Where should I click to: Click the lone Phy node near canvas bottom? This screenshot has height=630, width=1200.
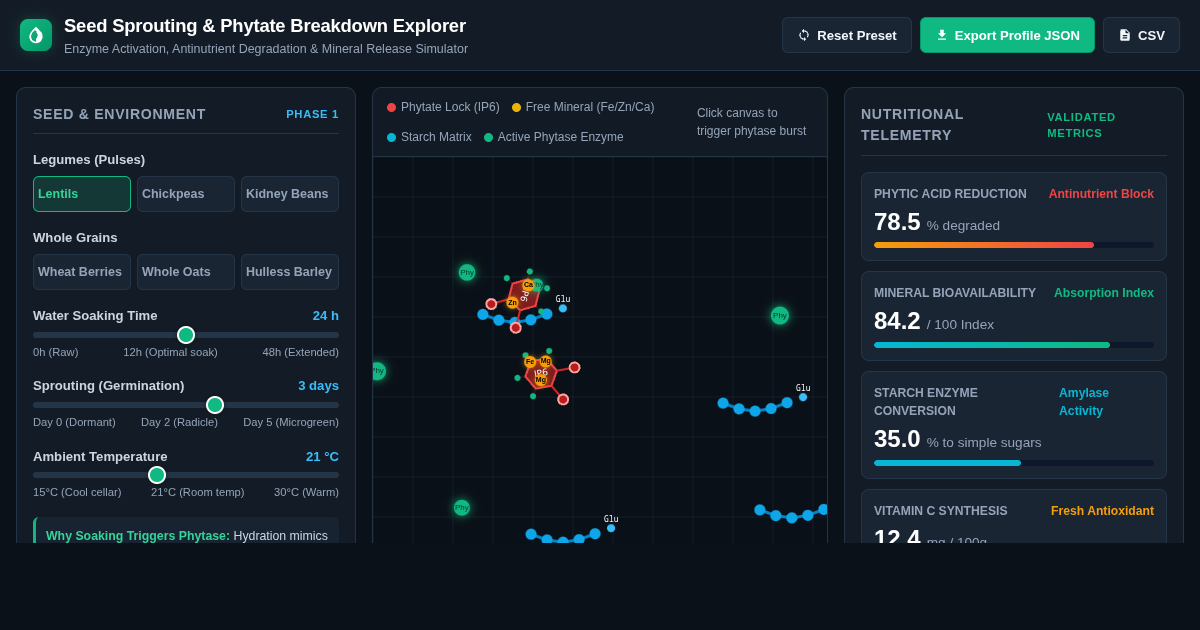tap(462, 508)
